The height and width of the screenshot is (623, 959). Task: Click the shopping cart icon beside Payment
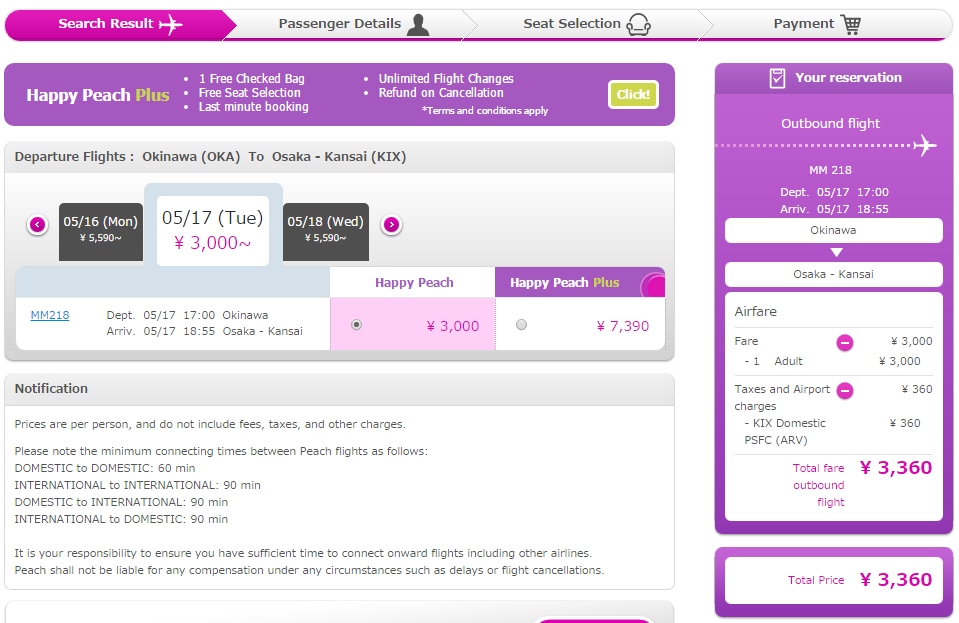tap(851, 24)
